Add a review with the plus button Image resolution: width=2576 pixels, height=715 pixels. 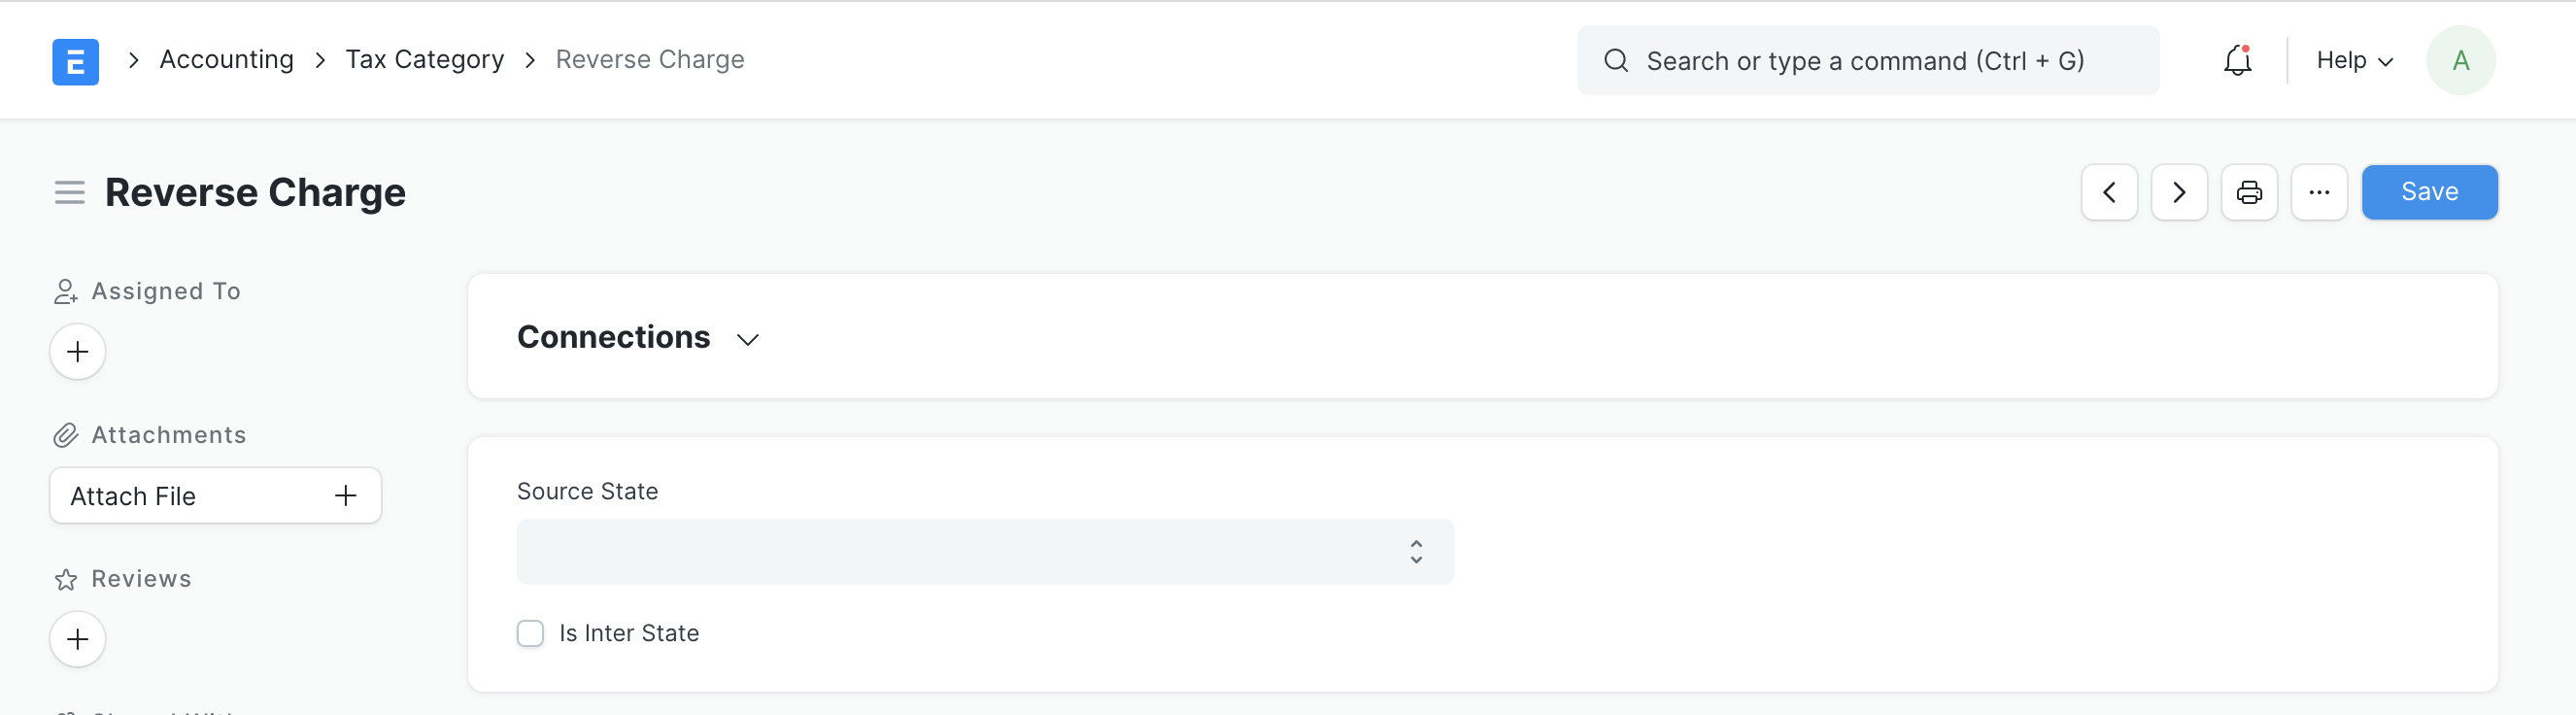[x=78, y=639]
